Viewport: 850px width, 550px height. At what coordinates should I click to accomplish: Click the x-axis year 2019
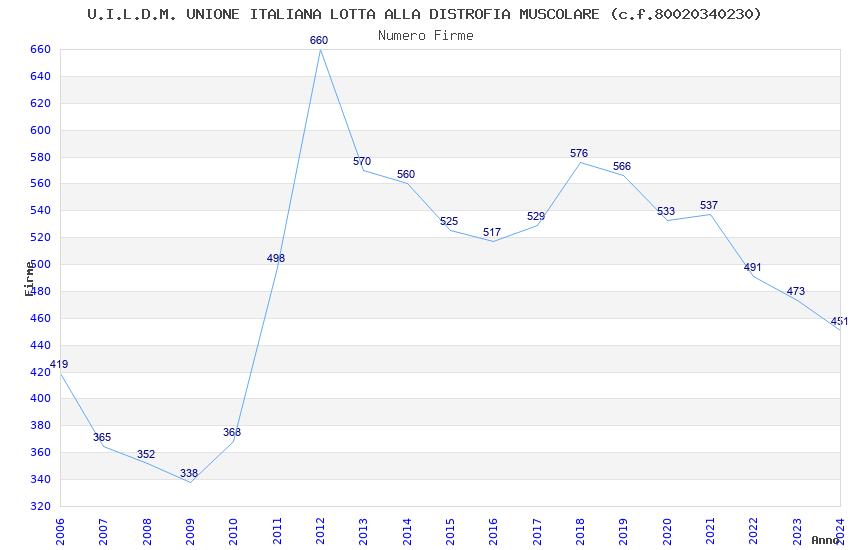[624, 532]
